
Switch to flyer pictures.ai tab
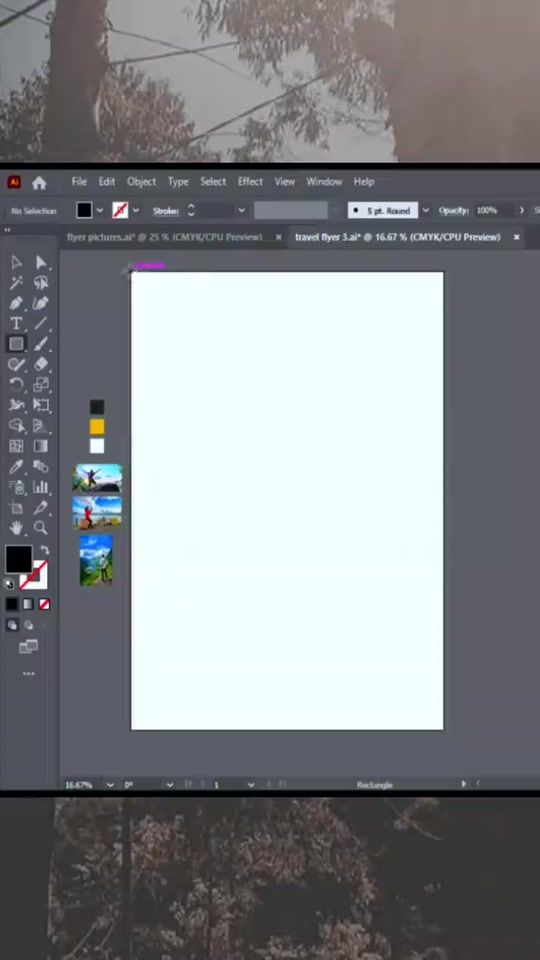164,237
